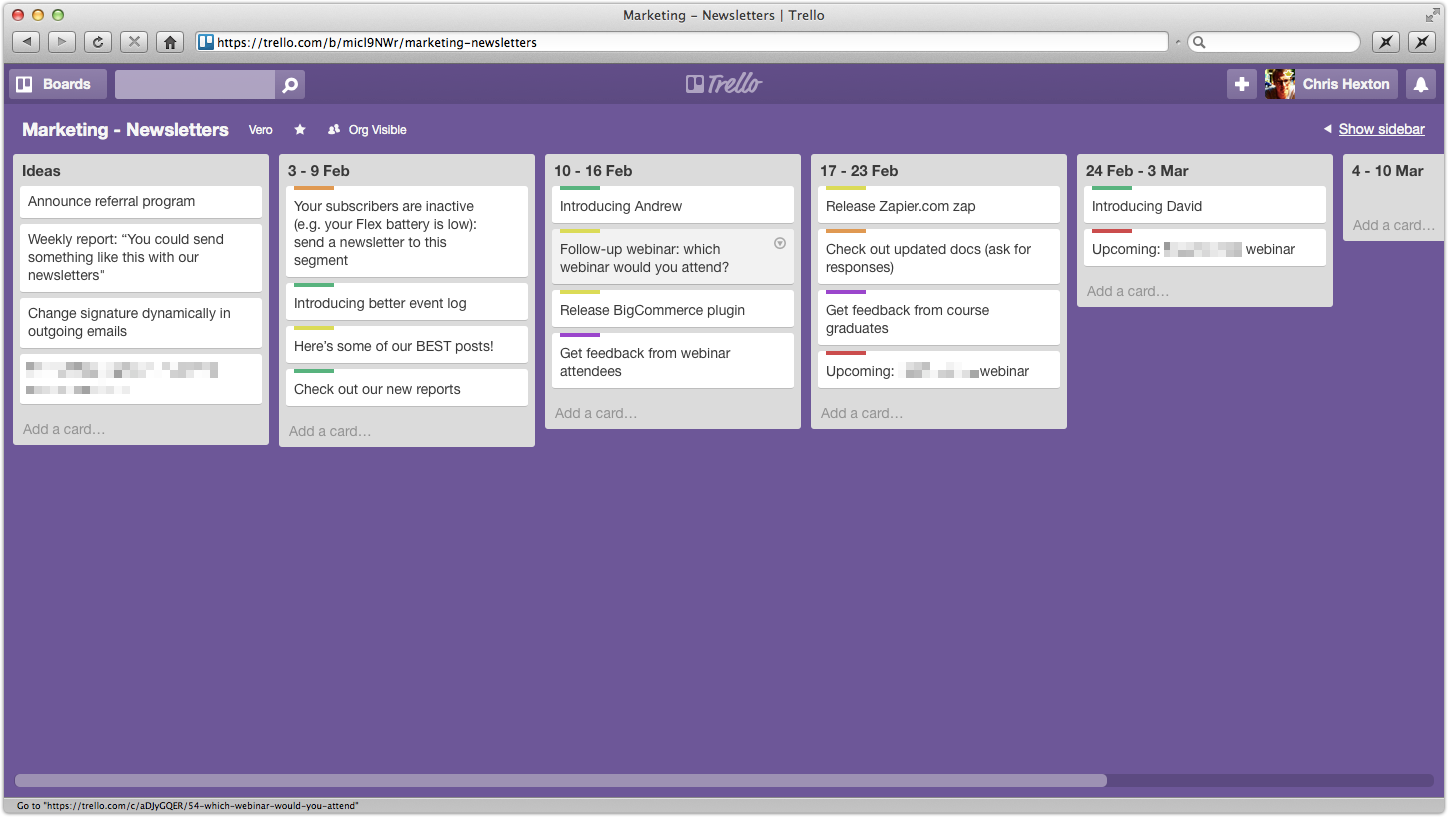Toggle the board star icon
This screenshot has width=1448, height=817.
[299, 130]
